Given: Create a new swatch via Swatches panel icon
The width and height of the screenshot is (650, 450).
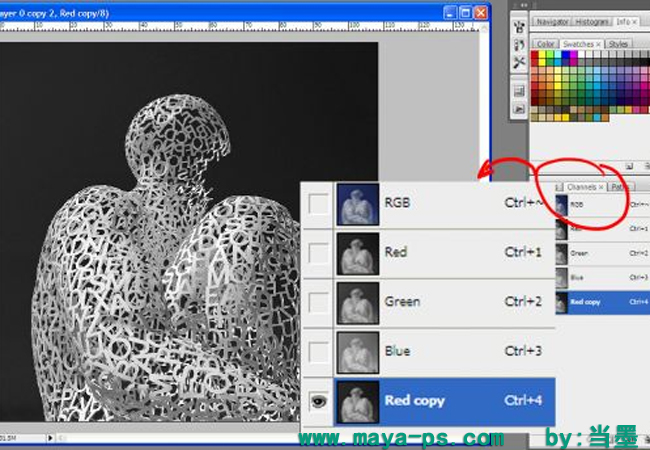Looking at the screenshot, I should (629, 166).
